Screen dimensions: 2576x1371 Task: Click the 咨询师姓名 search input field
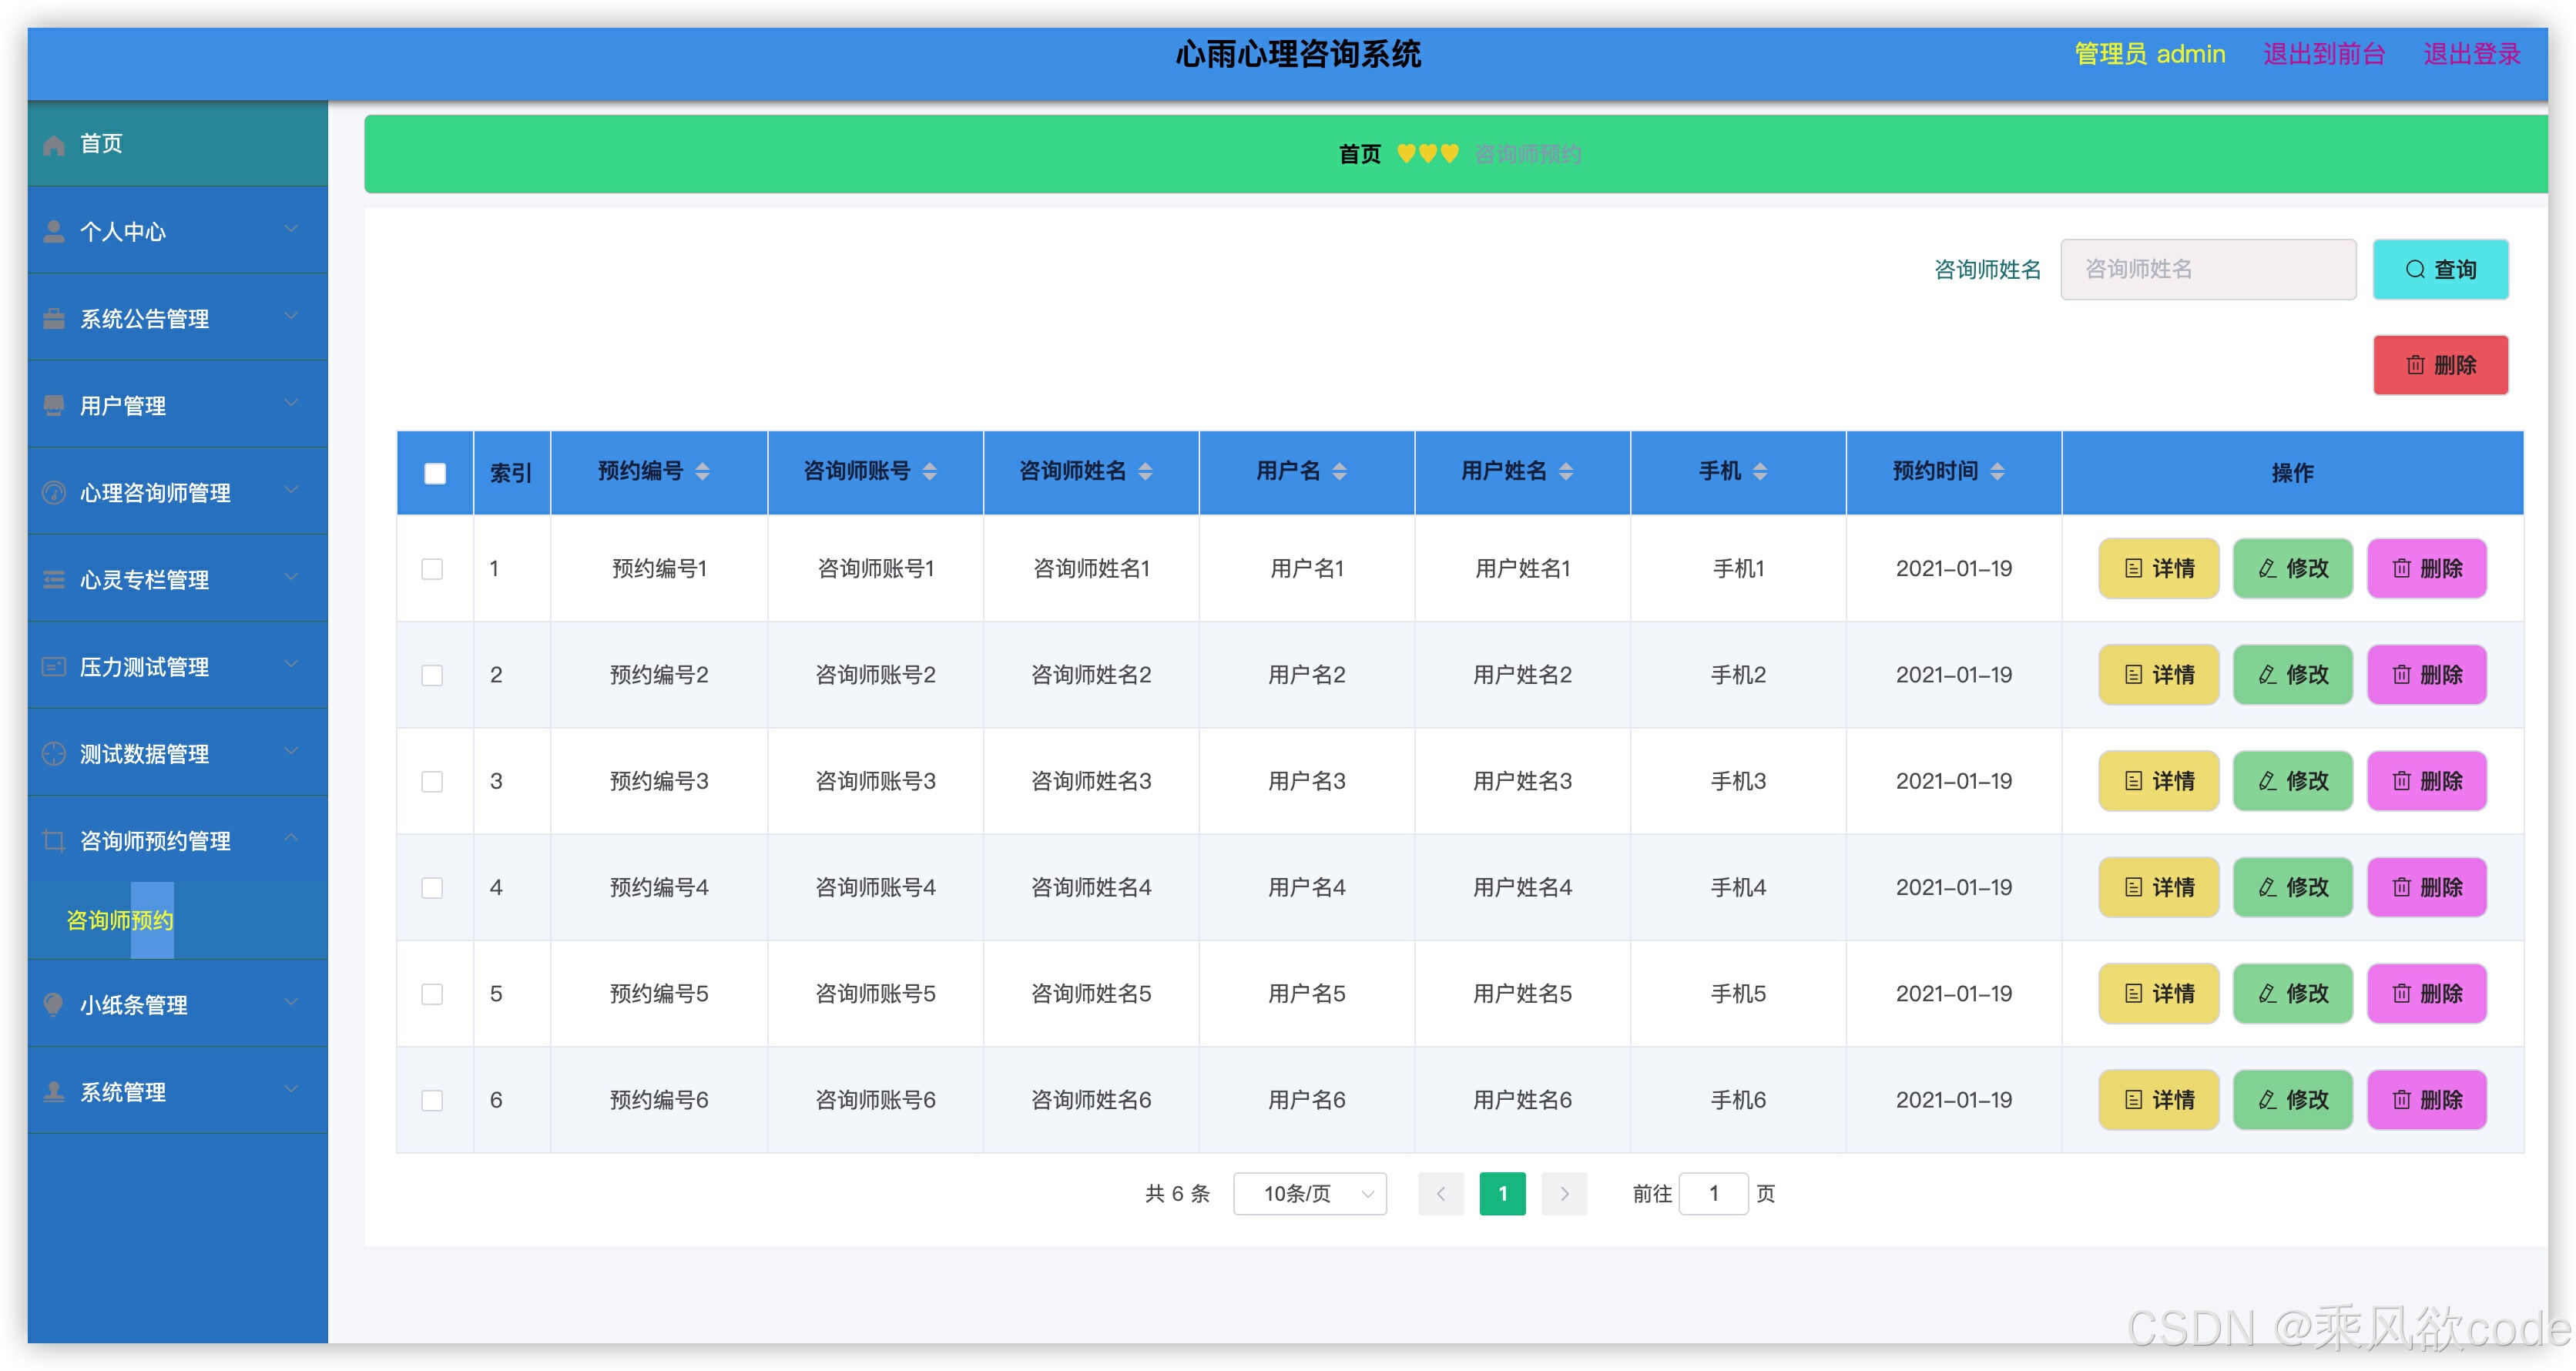pos(2208,269)
